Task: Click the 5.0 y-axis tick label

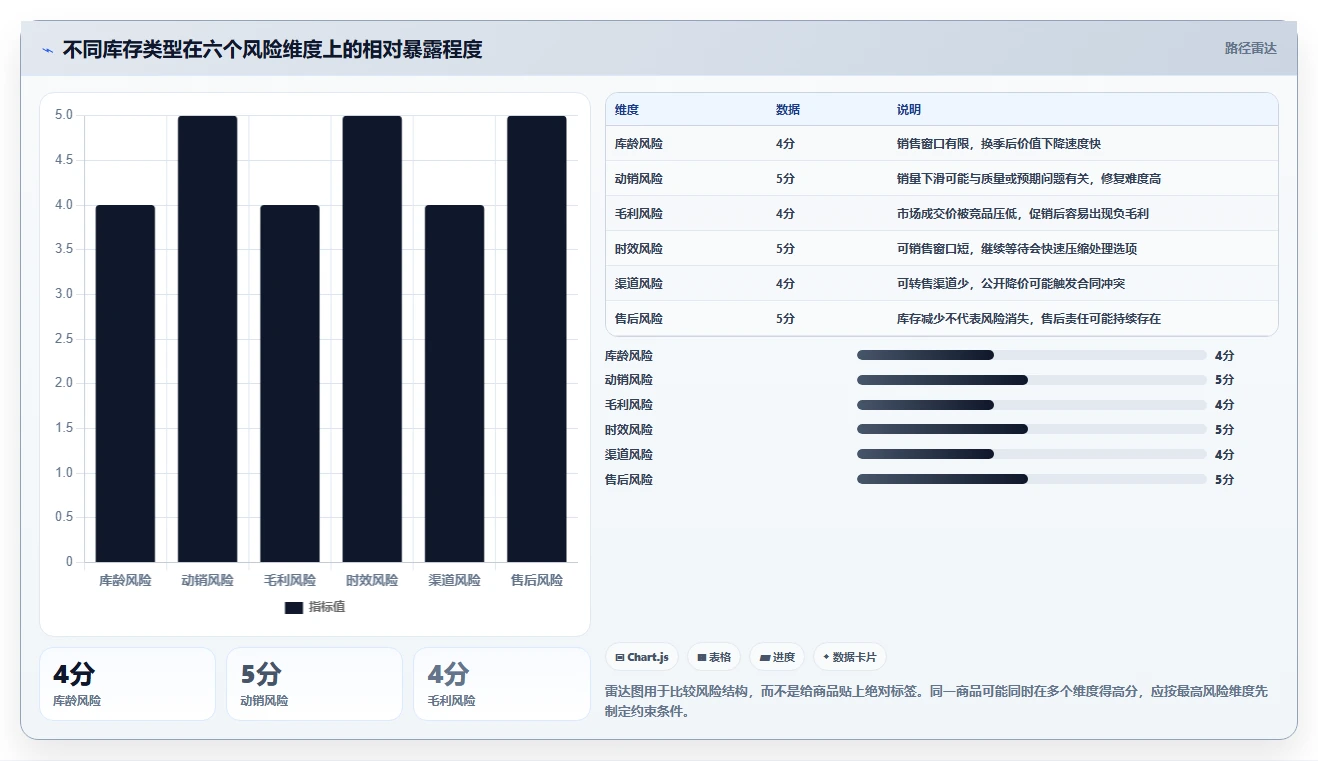Action: click(64, 115)
